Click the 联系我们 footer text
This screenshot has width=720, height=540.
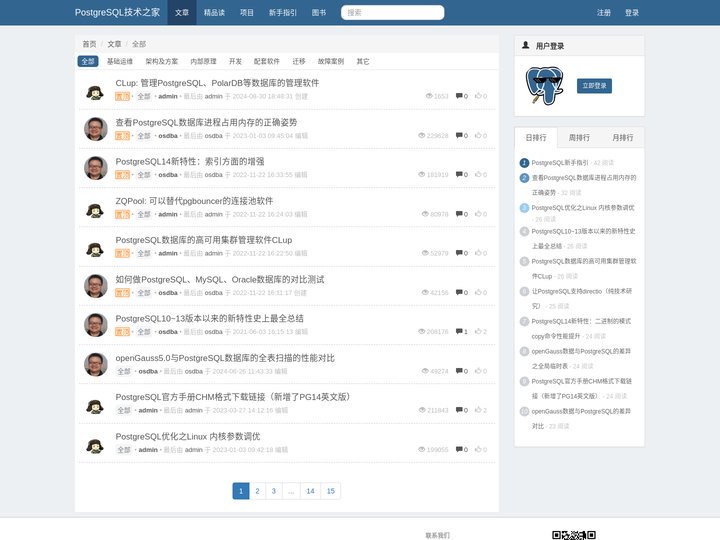click(437, 535)
